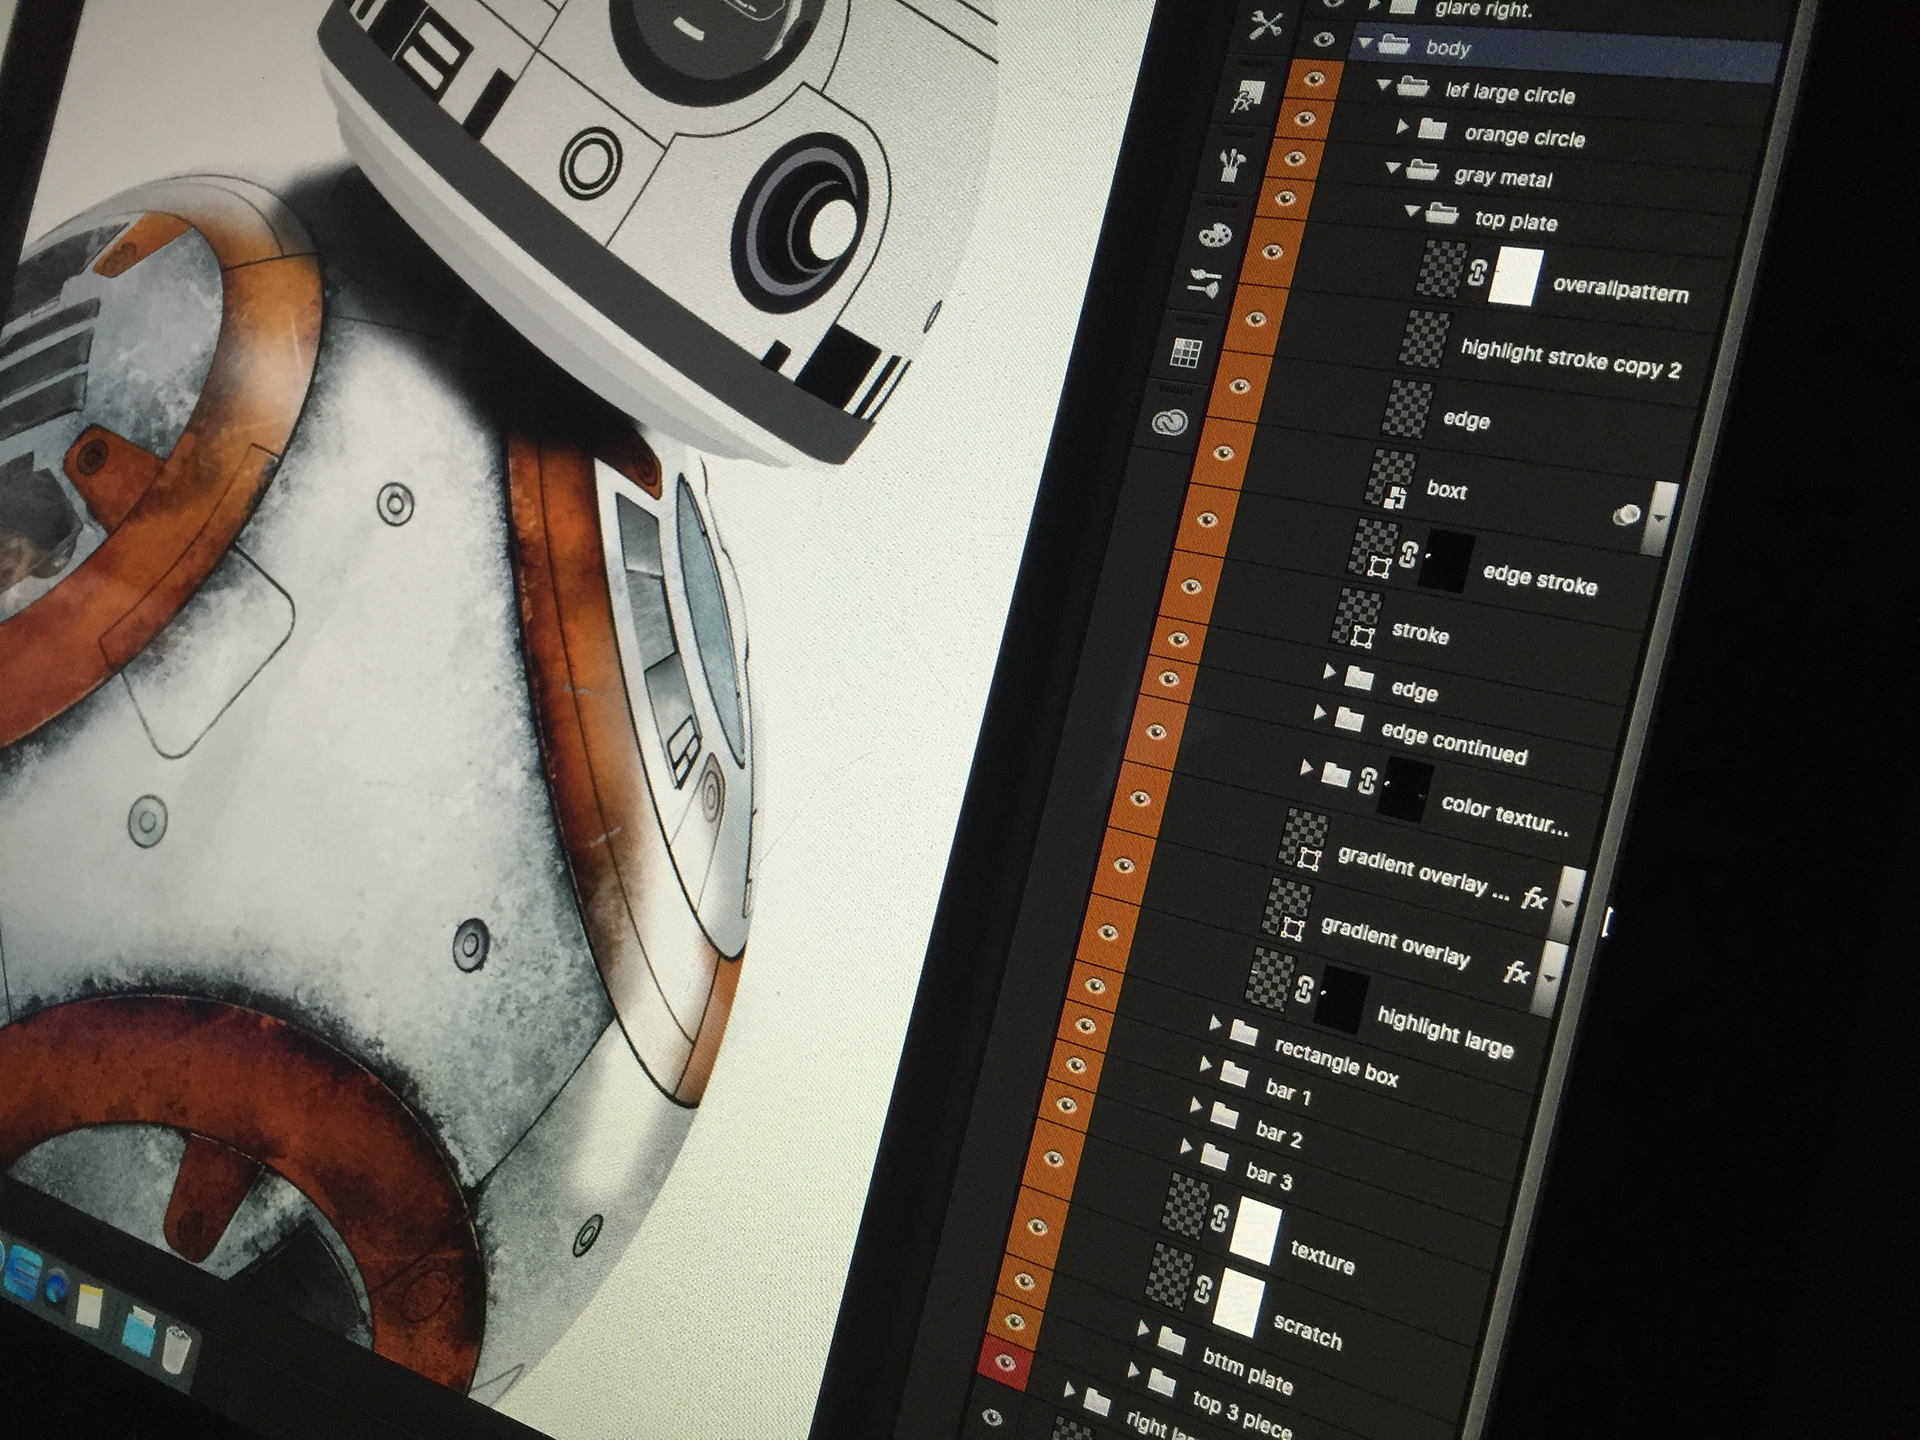The width and height of the screenshot is (1920, 1440).
Task: Click the mask link icon on color textur group
Action: coord(1367,780)
